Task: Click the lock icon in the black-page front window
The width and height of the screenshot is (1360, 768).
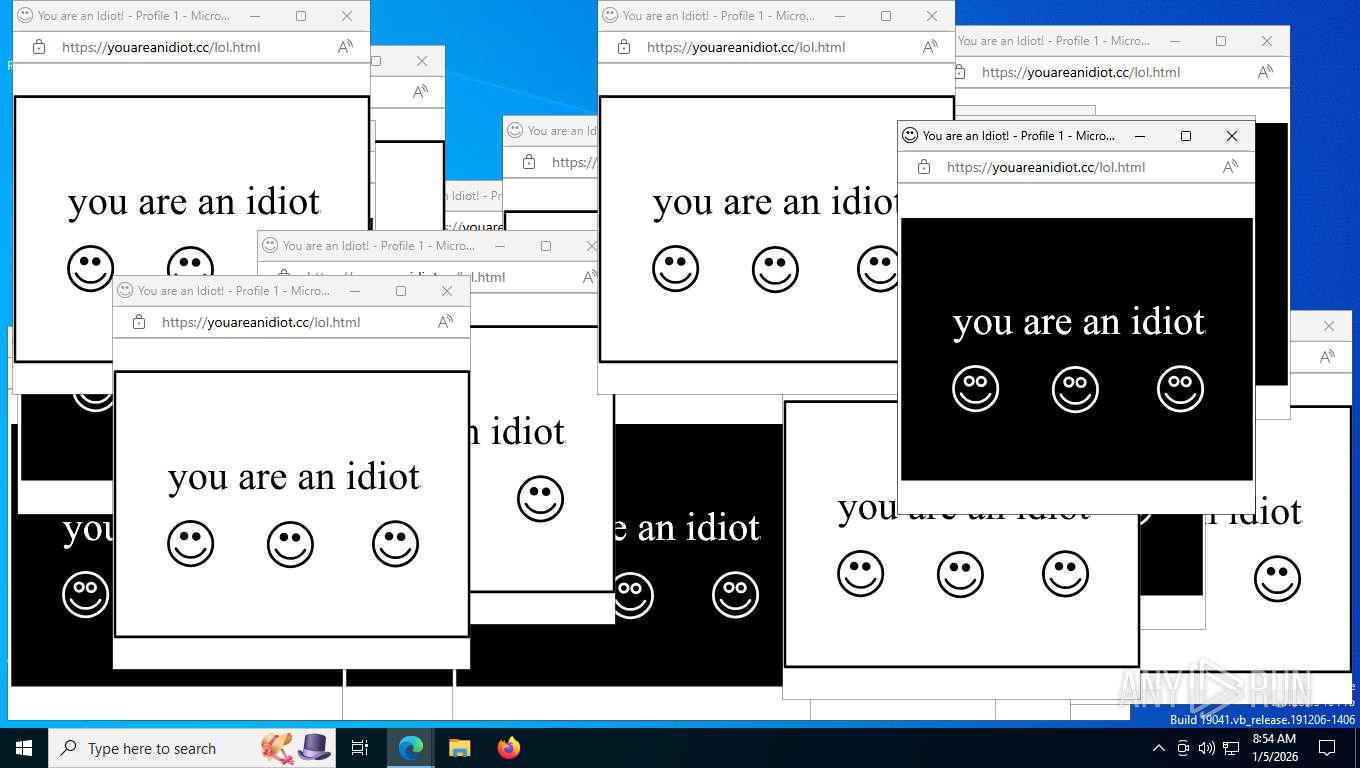Action: click(924, 167)
